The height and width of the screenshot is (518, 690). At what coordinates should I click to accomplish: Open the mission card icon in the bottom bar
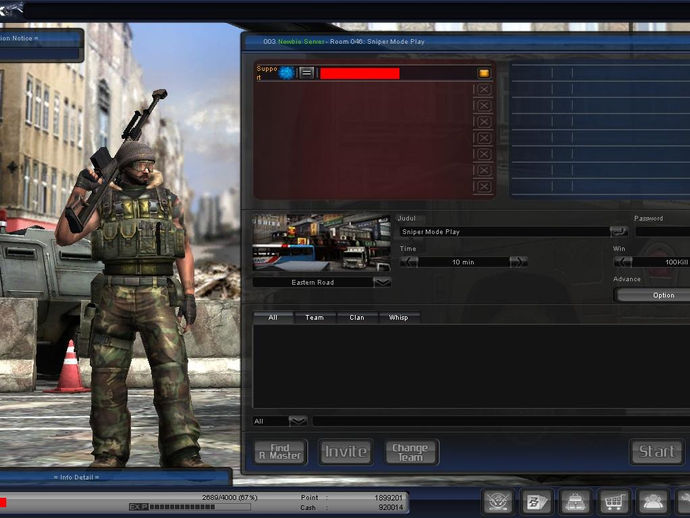coord(537,501)
